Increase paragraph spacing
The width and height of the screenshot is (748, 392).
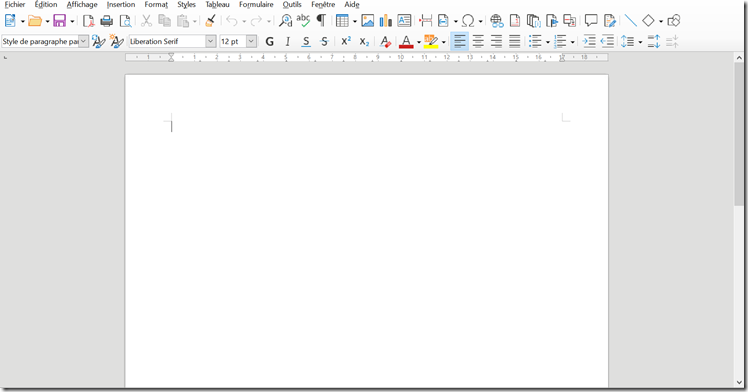pos(654,41)
